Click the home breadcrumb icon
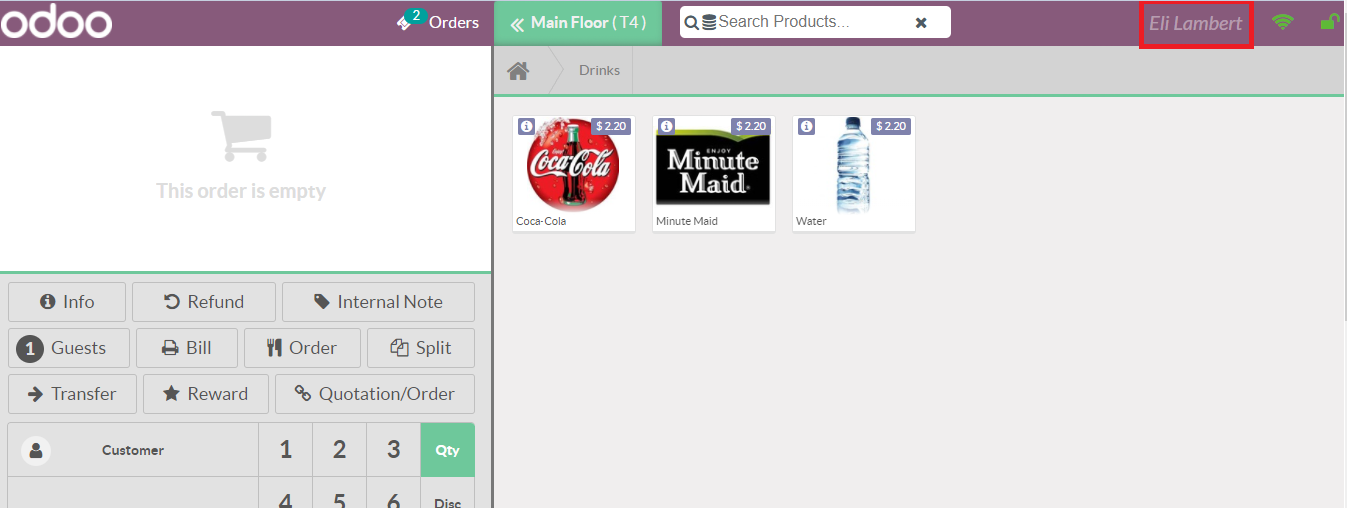The image size is (1347, 508). (x=517, y=71)
